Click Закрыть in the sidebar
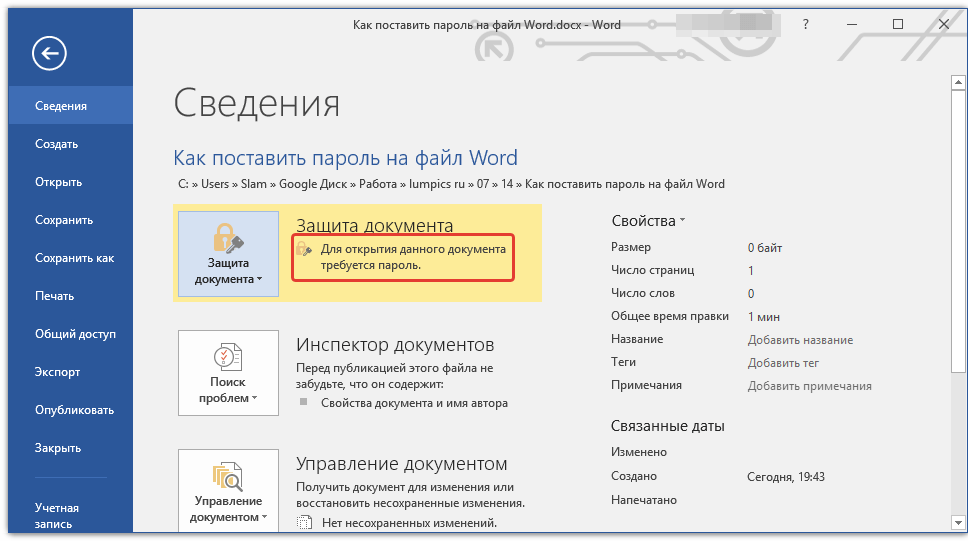Screen dimensions: 968x541 point(57,448)
